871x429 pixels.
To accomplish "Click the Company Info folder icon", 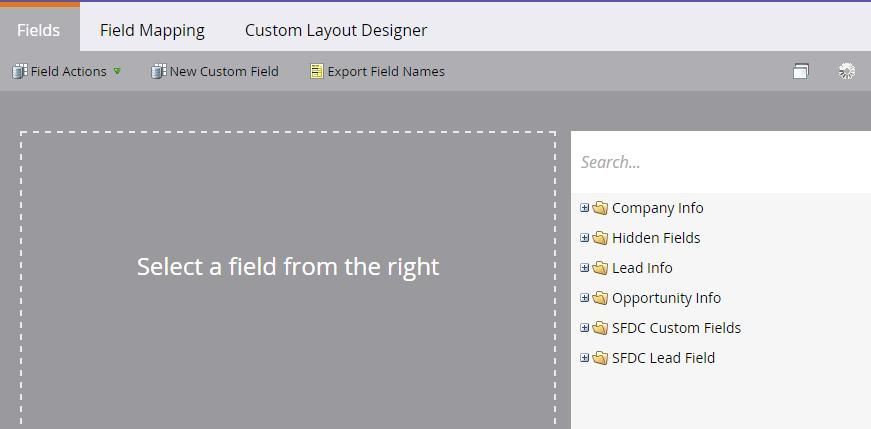I will pyautogui.click(x=600, y=208).
